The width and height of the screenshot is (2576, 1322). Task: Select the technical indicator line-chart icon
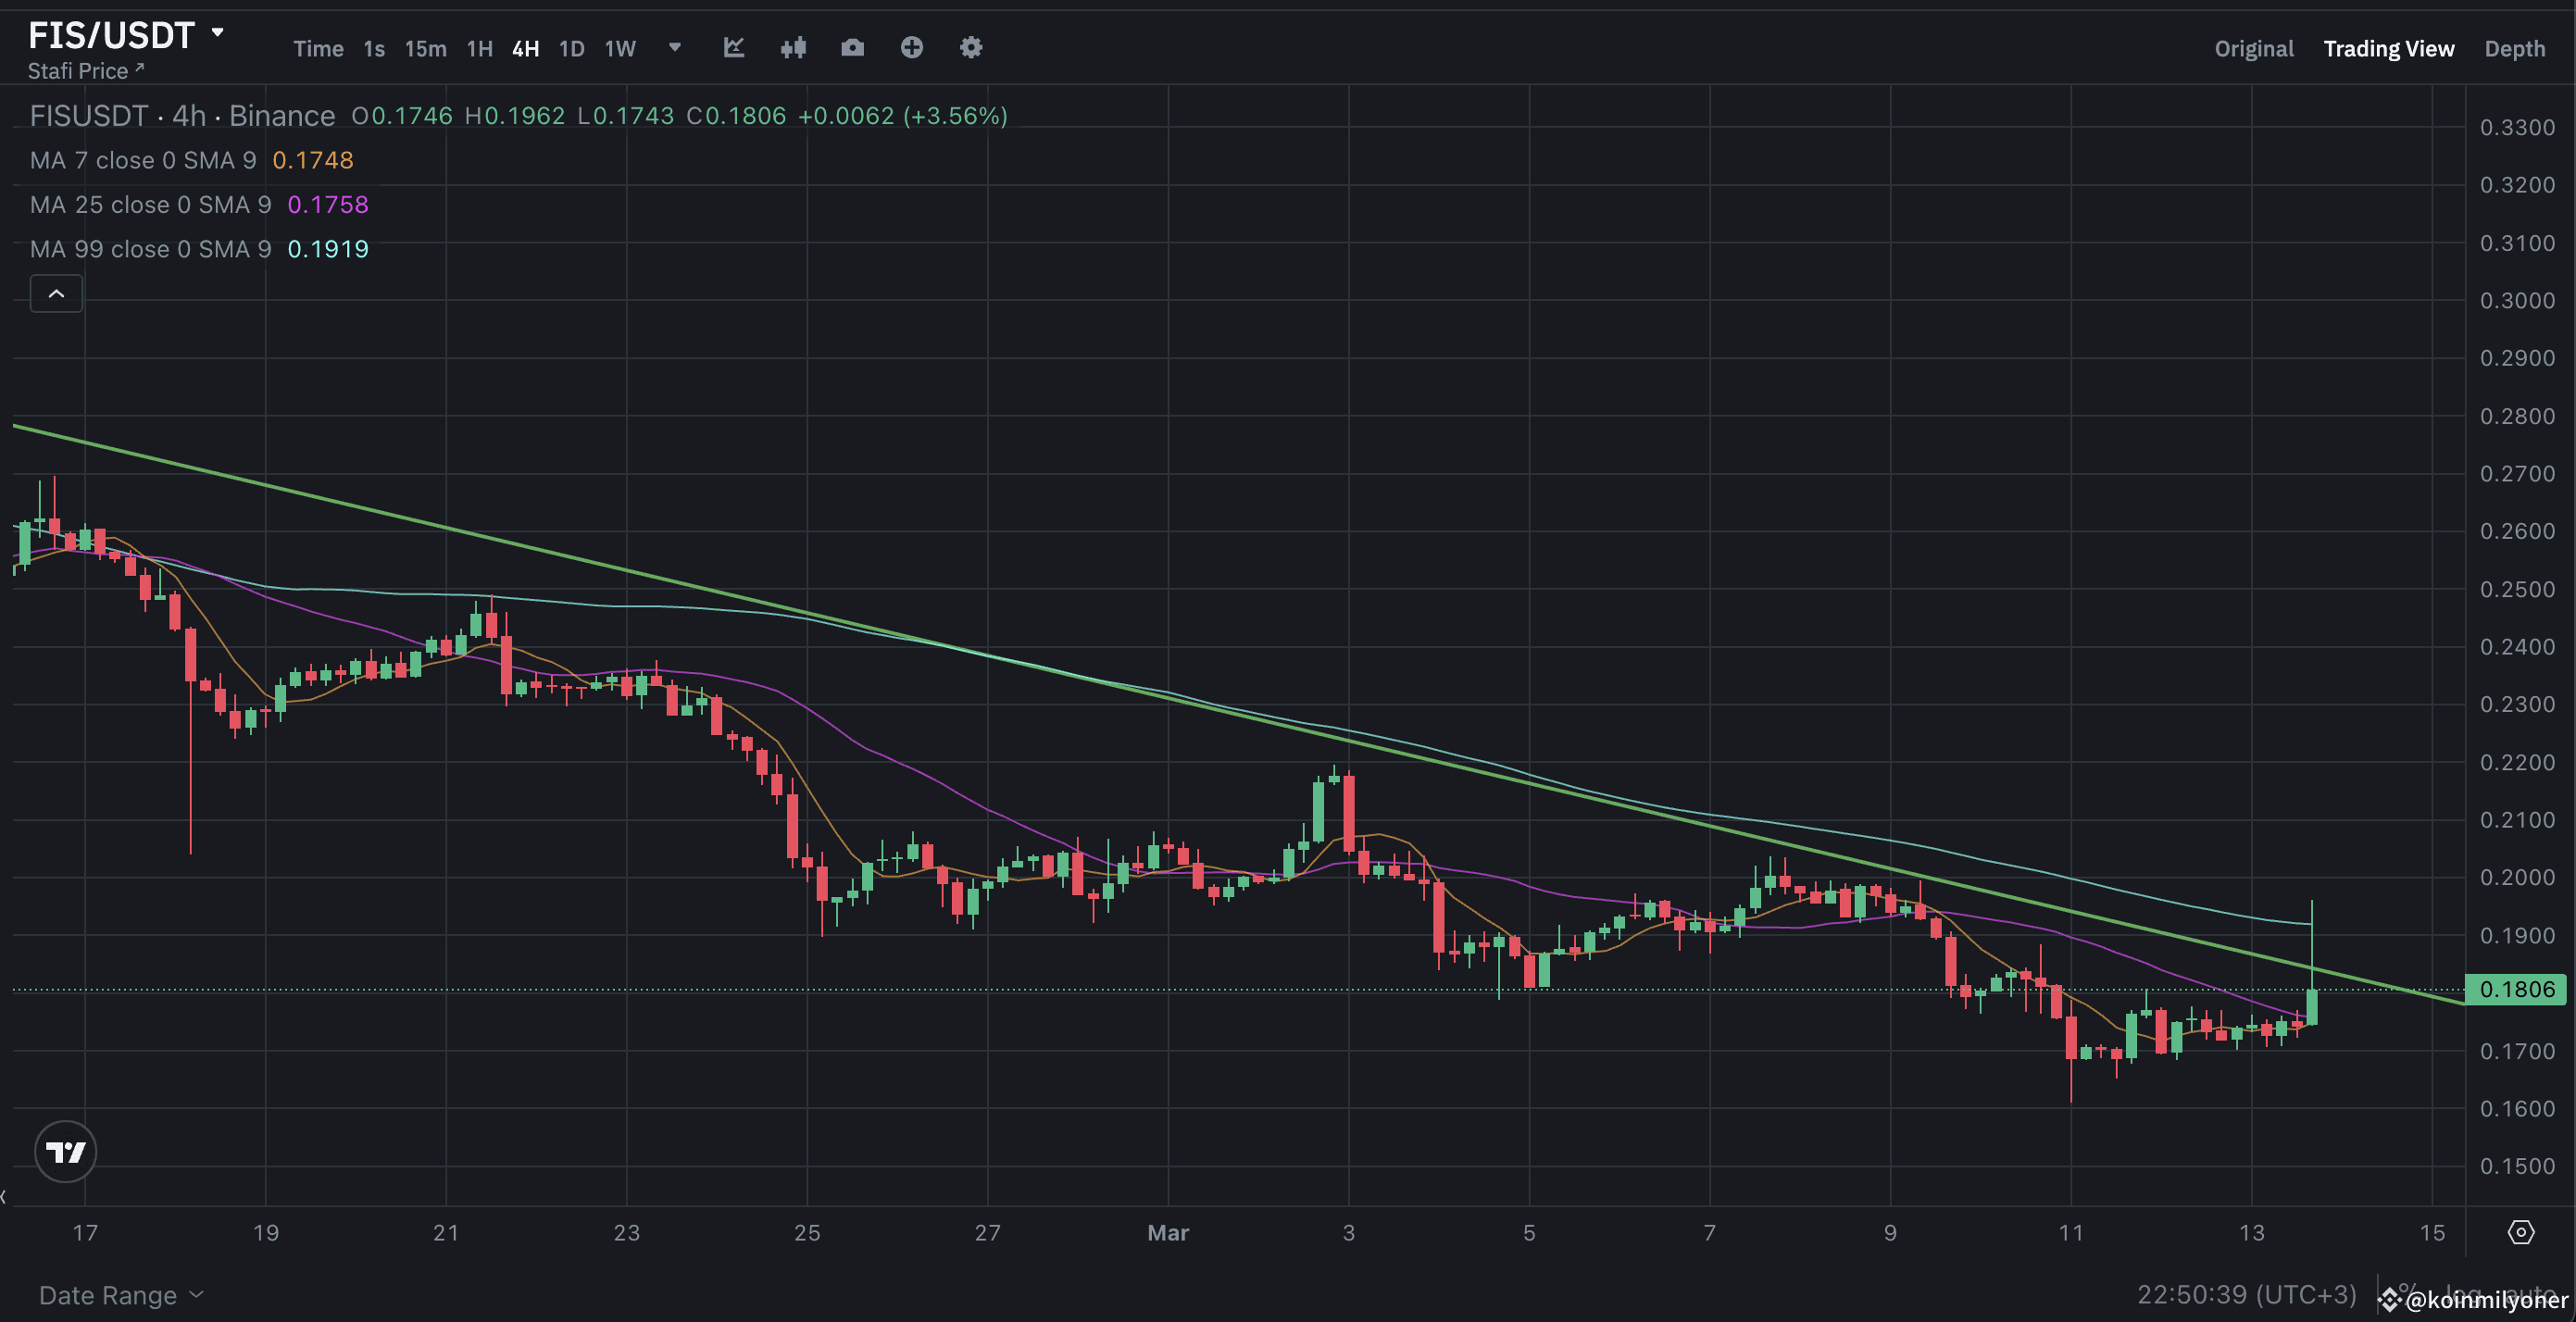coord(734,47)
